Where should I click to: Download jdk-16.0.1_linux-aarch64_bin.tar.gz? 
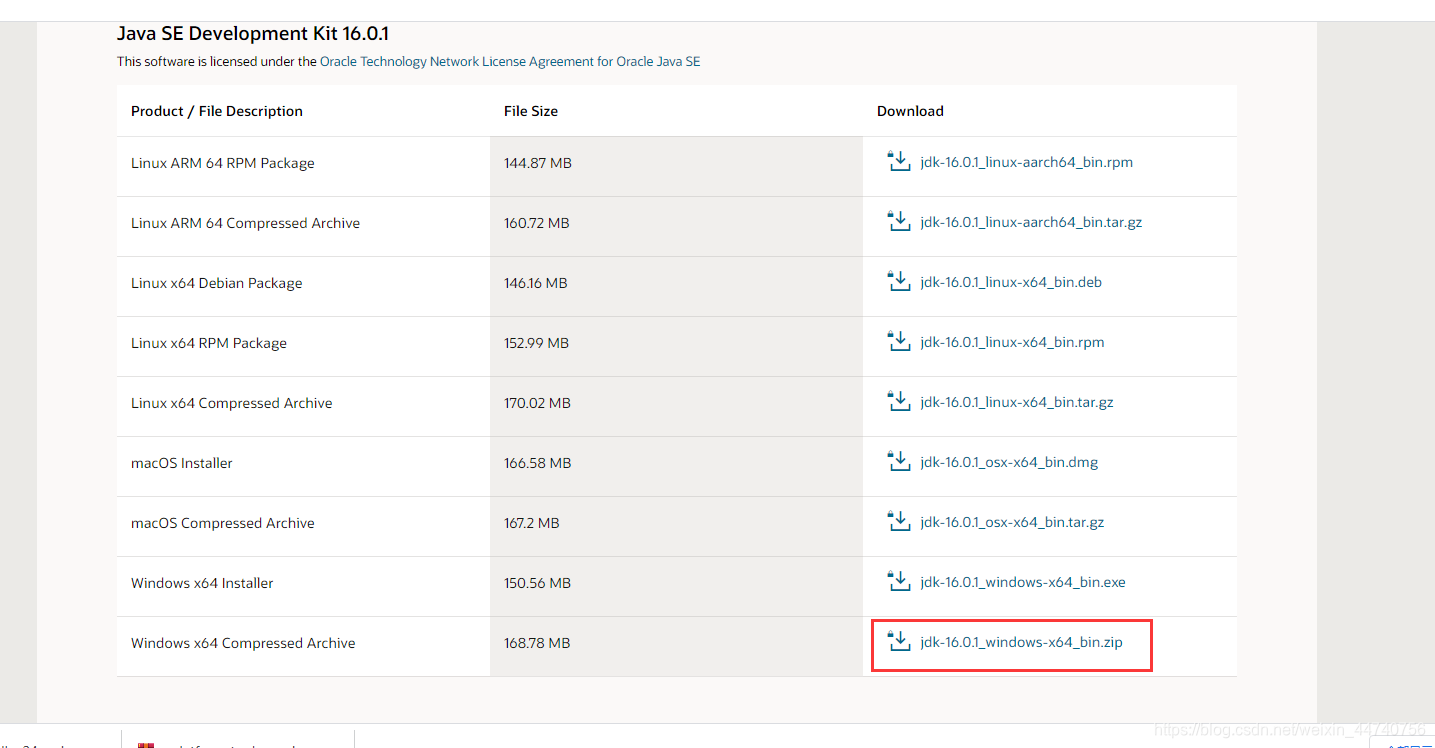point(1031,222)
